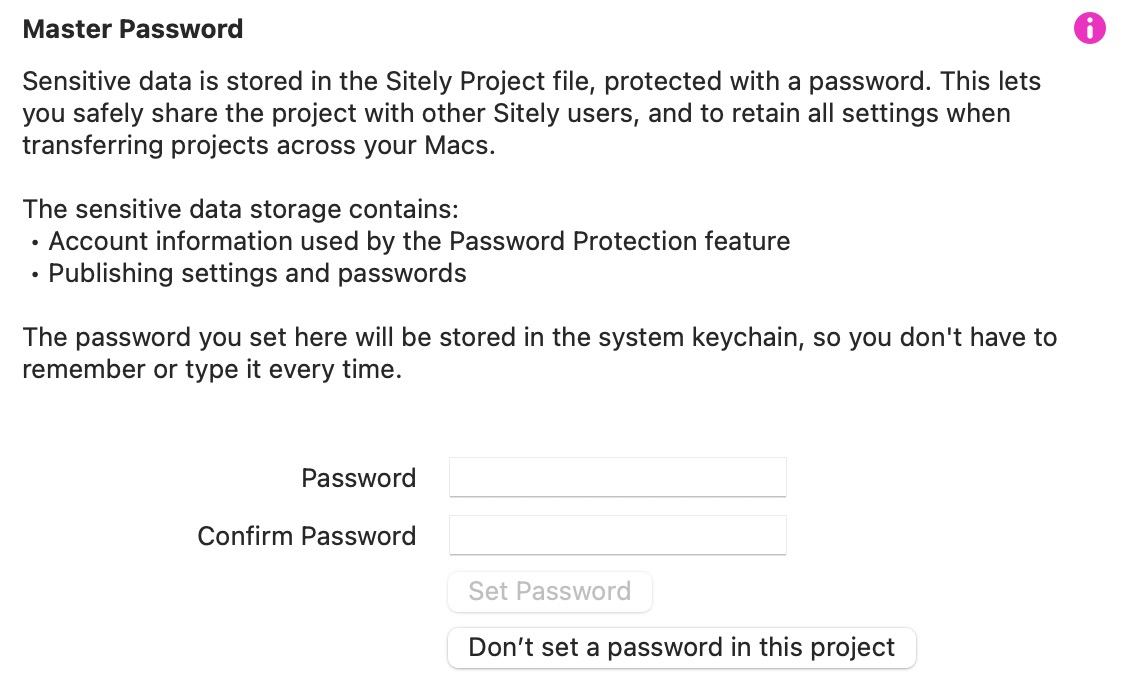Click the Password field label
The image size is (1126, 692).
(358, 478)
